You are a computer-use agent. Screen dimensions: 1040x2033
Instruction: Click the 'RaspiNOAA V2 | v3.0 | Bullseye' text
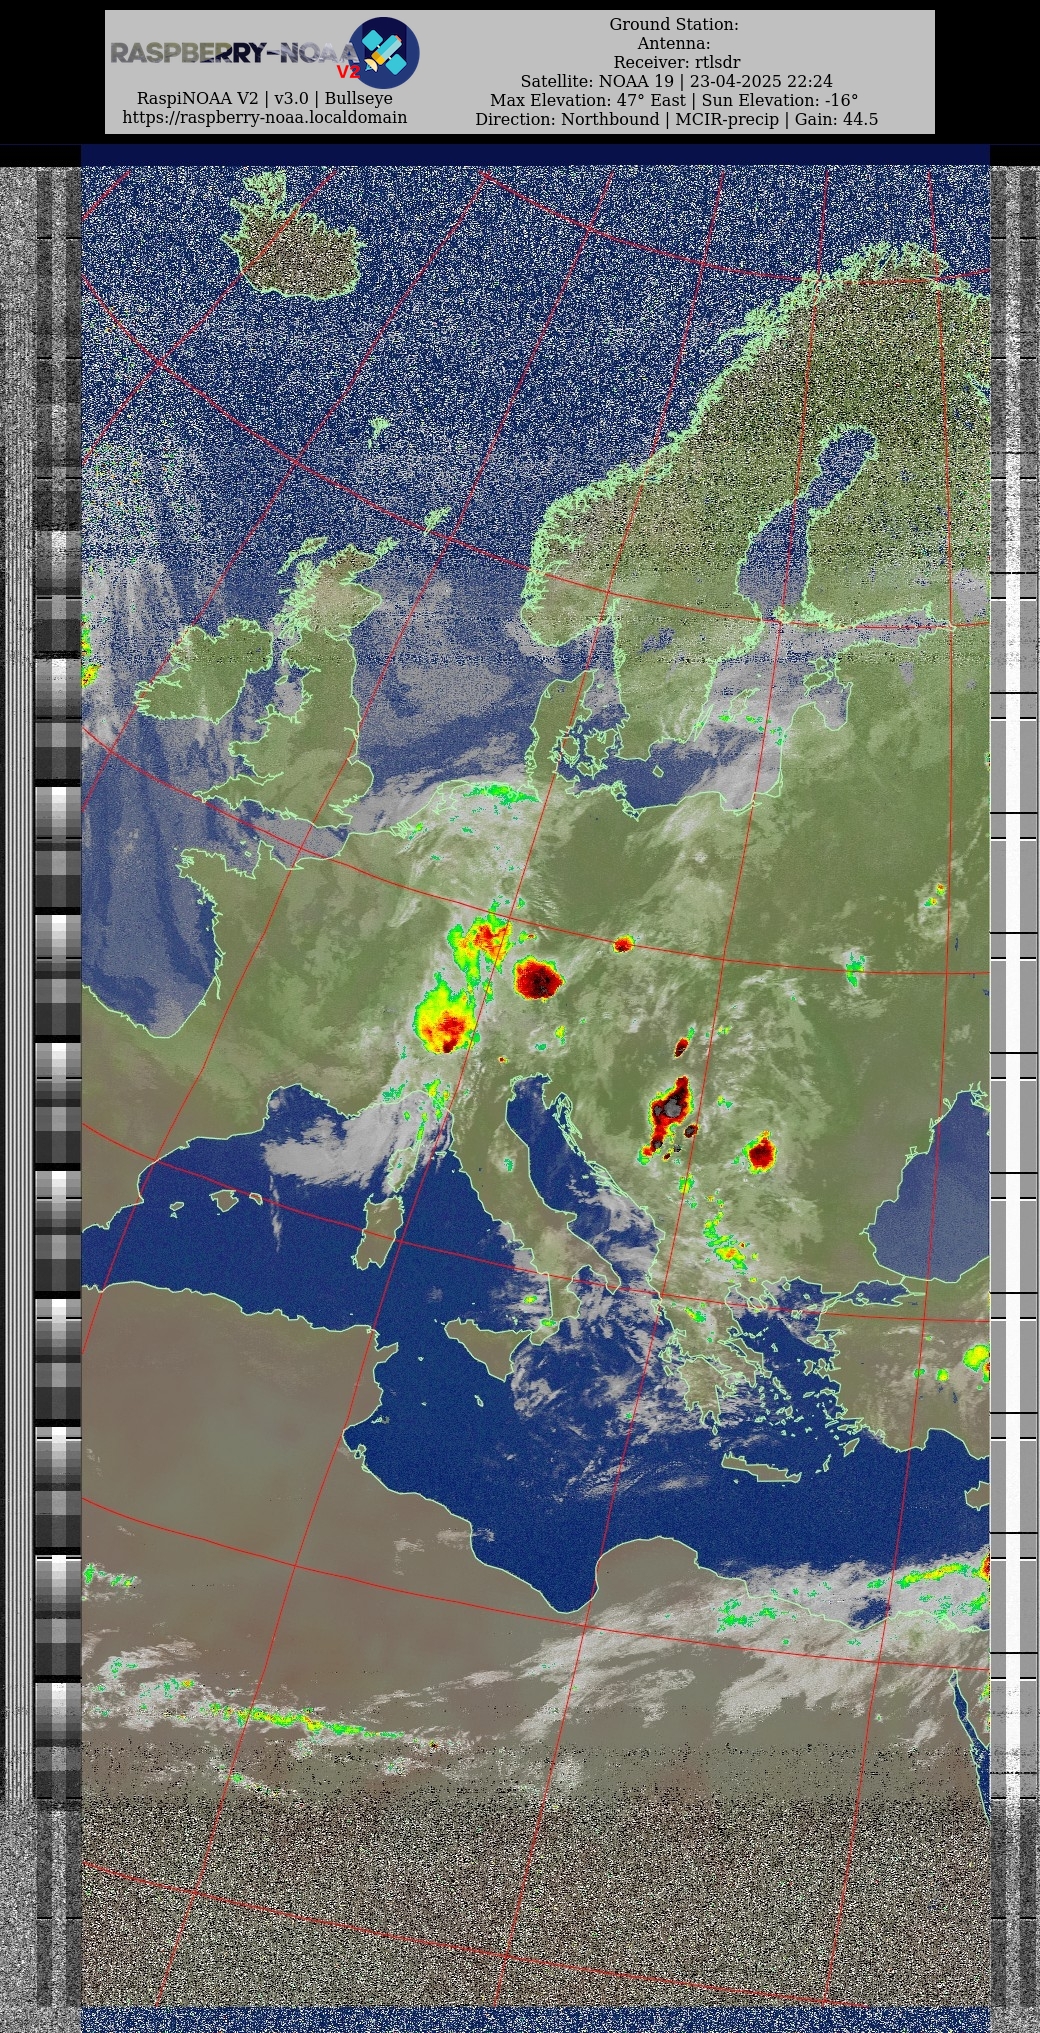265,98
